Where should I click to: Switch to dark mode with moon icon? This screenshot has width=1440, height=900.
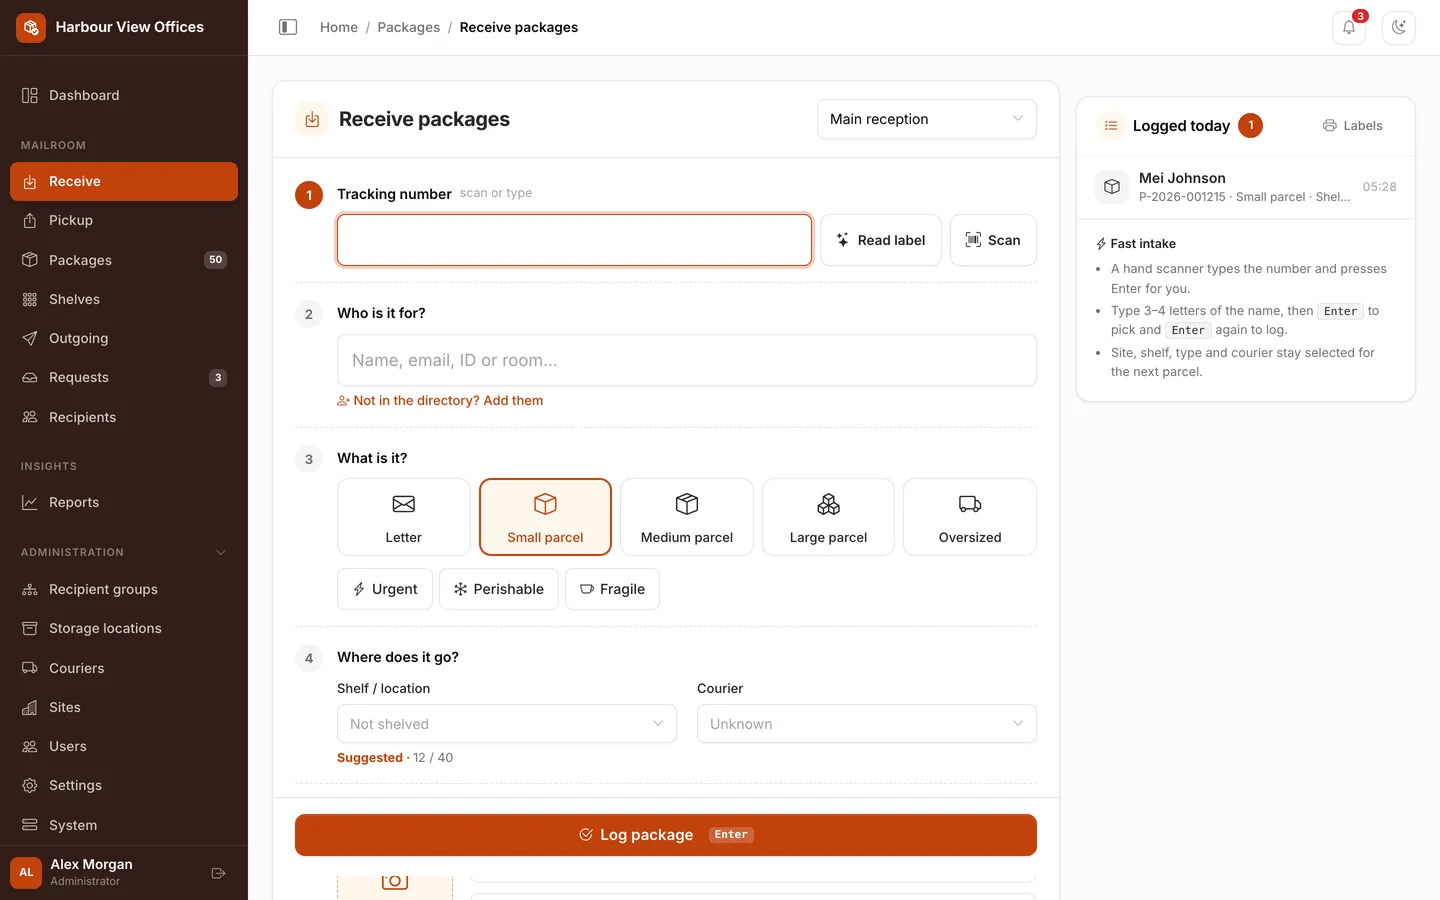coord(1399,27)
